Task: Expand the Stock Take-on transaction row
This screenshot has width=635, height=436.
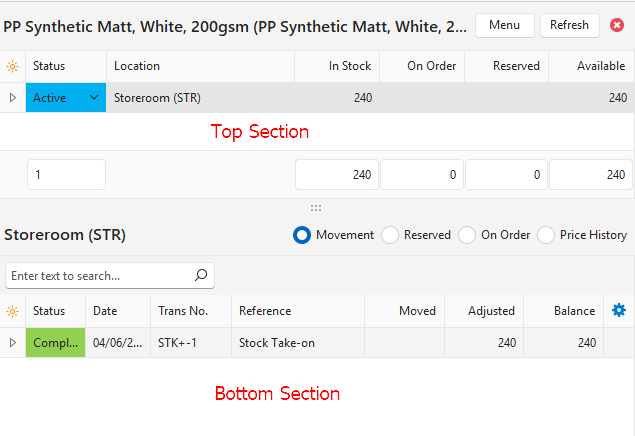Action: (x=12, y=343)
